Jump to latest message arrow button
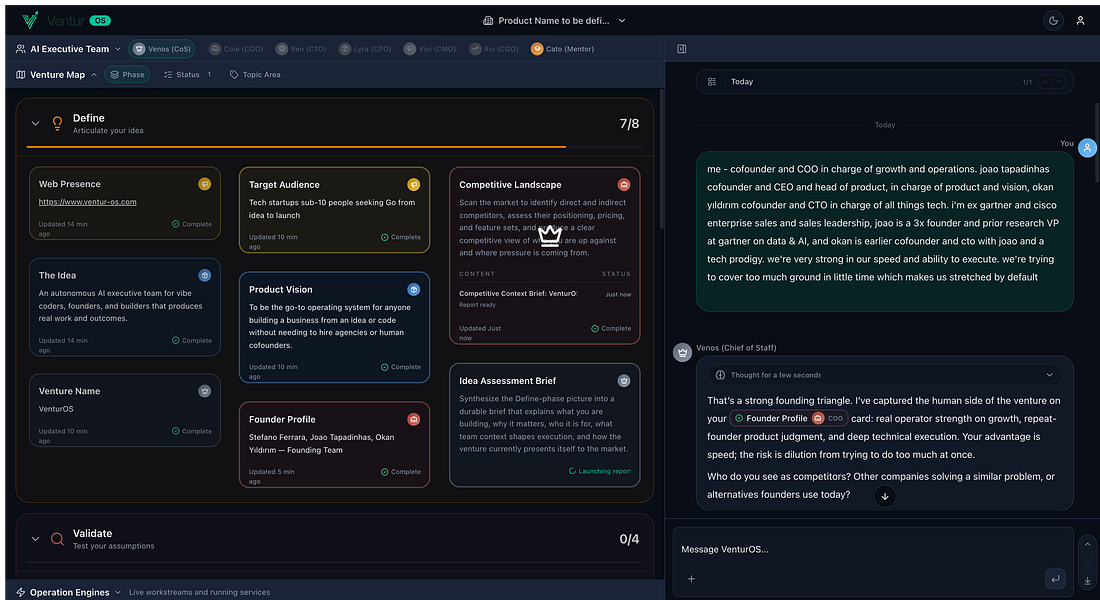 coord(885,496)
